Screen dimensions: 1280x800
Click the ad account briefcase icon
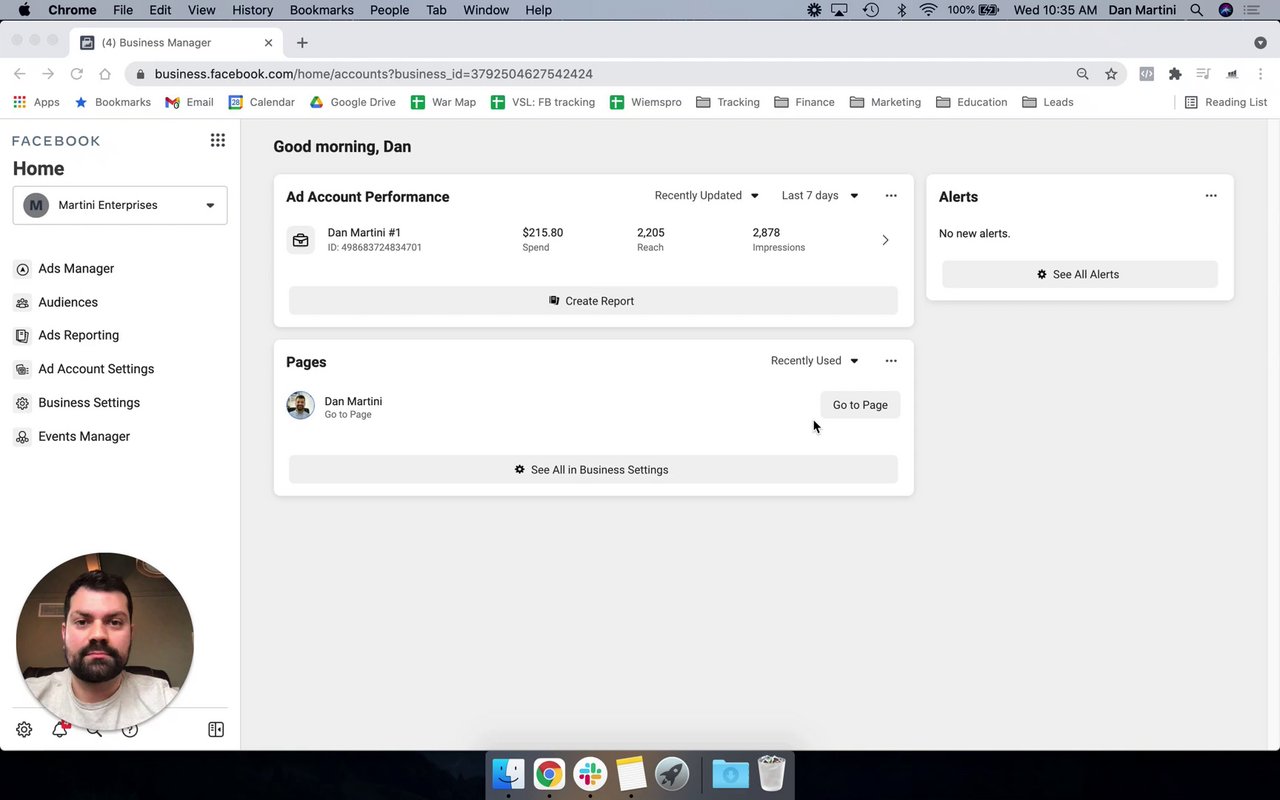tap(300, 240)
